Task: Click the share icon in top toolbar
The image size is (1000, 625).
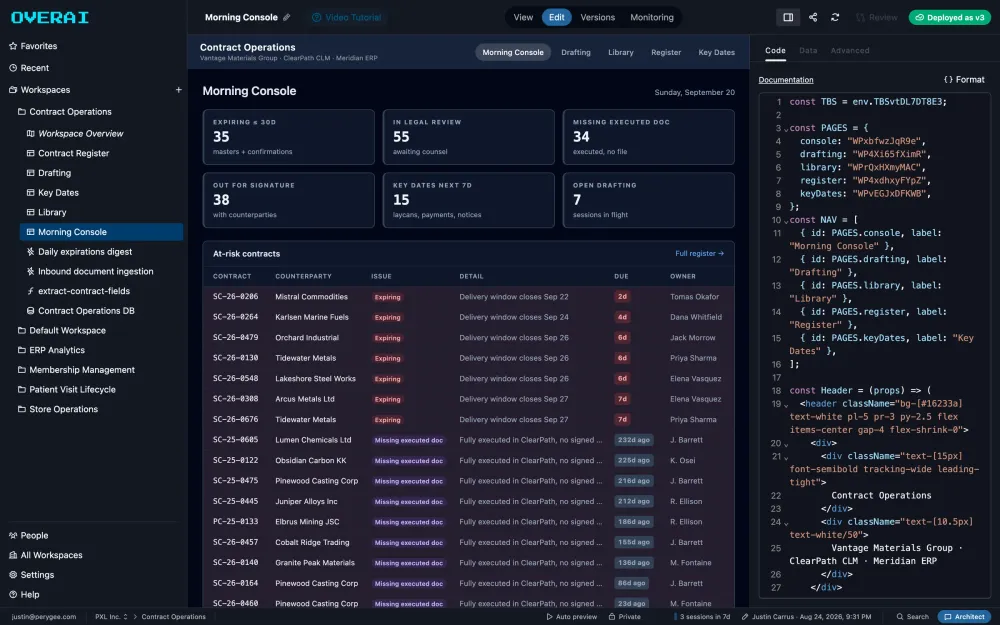Action: (813, 17)
